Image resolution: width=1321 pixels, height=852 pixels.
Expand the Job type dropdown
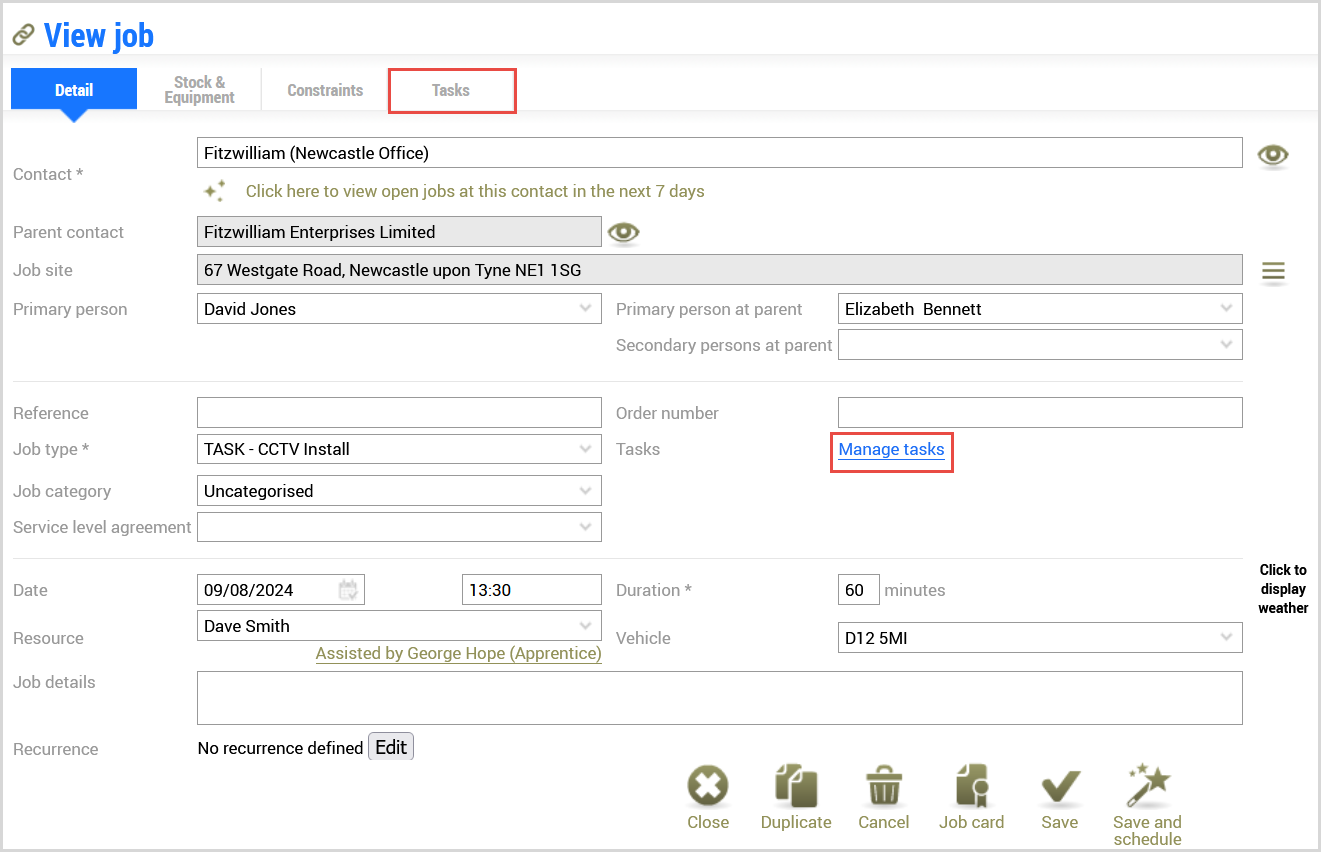[586, 449]
